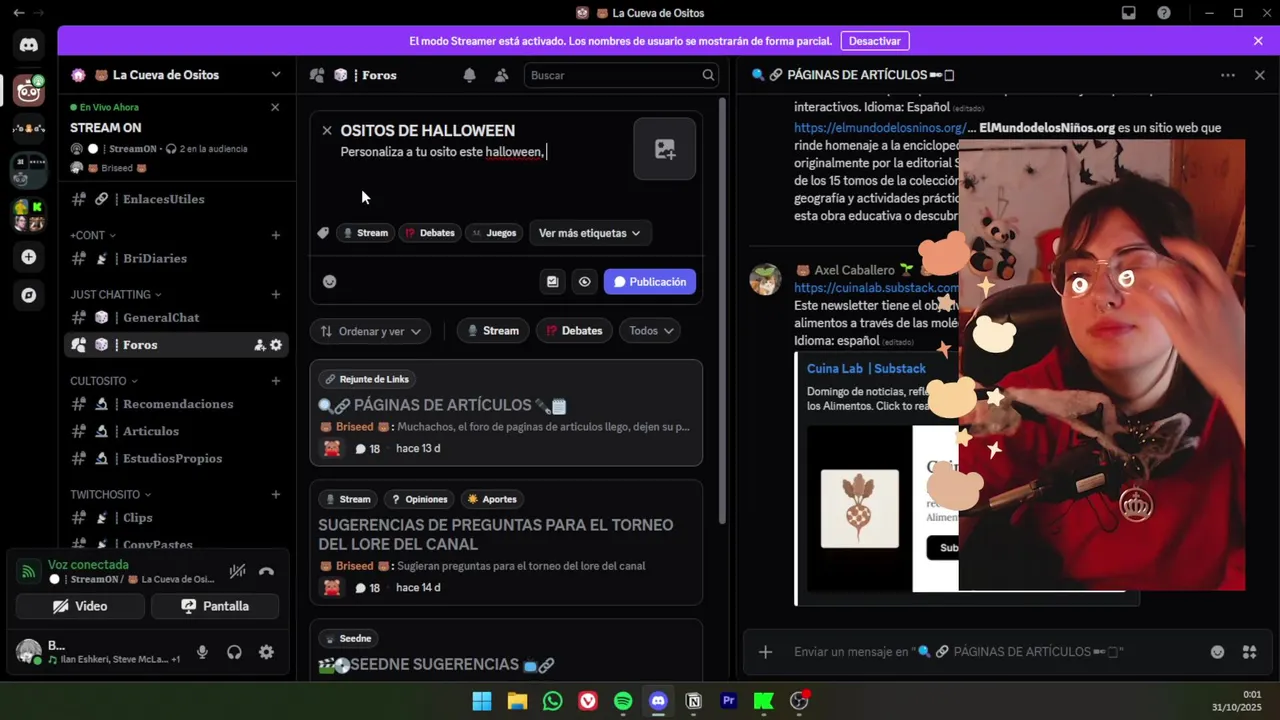Screen dimensions: 1280x720
Task: Open the Articulos channel
Action: [x=176, y=431]
